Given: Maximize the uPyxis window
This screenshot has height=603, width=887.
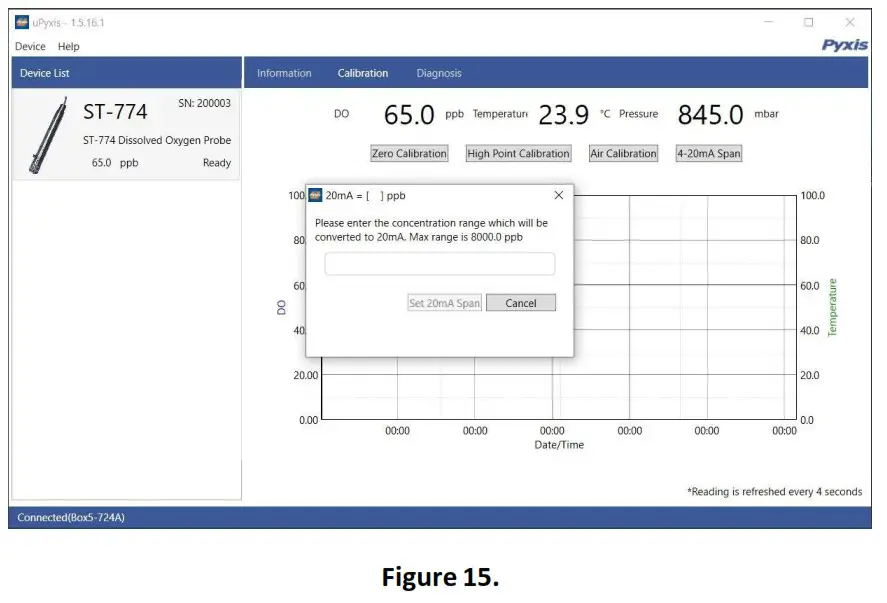Looking at the screenshot, I should coord(809,22).
